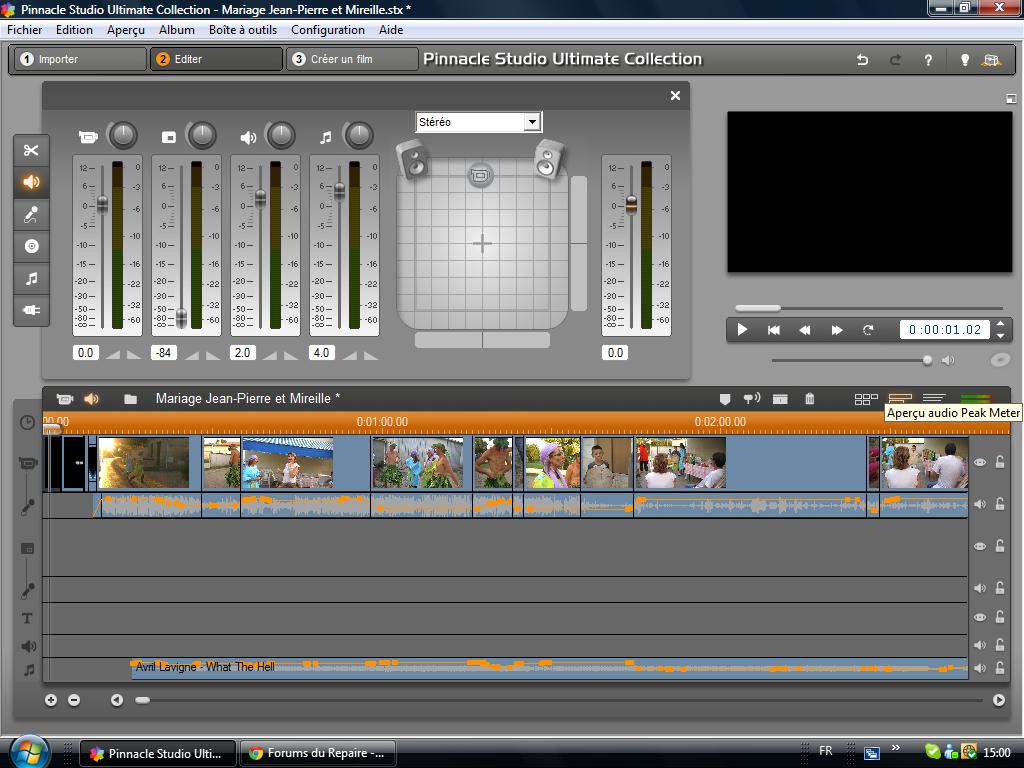Viewport: 1024px width, 768px height.
Task: Click the fast forward button
Action: pyautogui.click(x=837, y=330)
